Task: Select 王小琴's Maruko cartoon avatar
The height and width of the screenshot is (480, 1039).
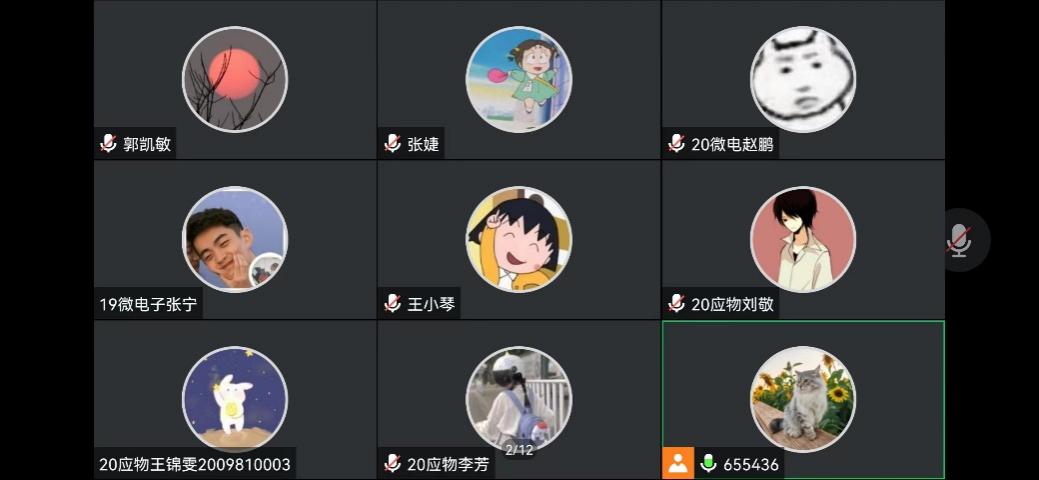Action: (519, 239)
